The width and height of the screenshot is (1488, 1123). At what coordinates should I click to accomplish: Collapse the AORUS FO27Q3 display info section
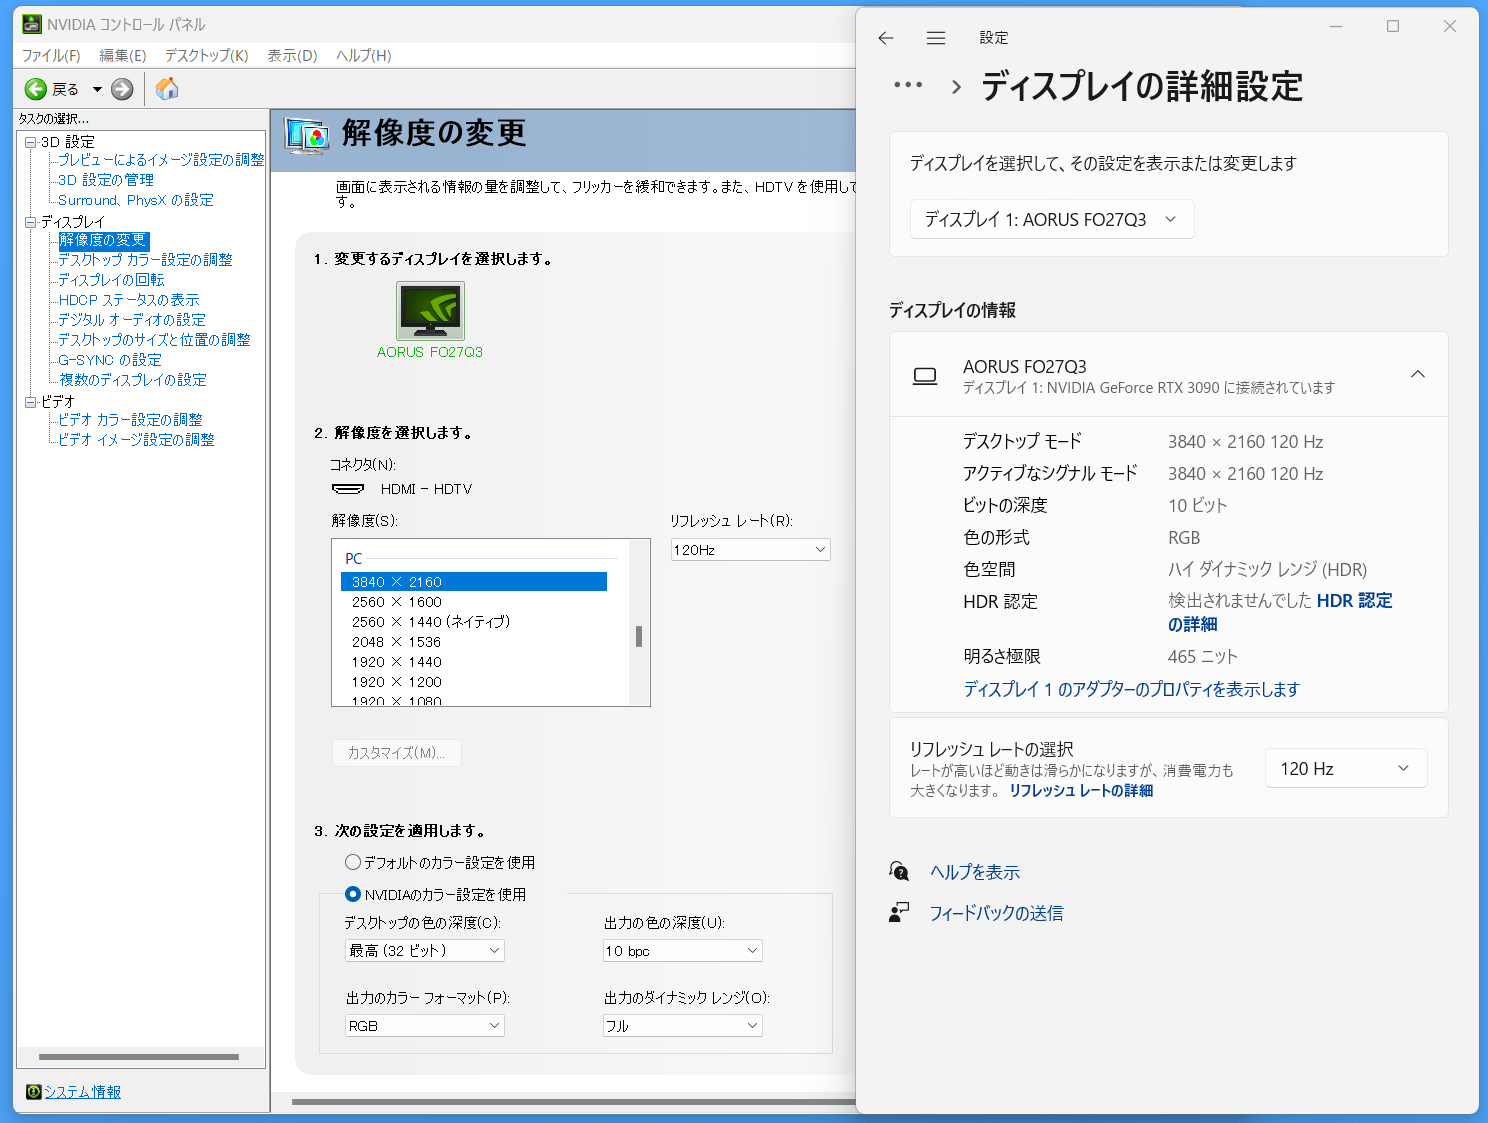coord(1417,374)
